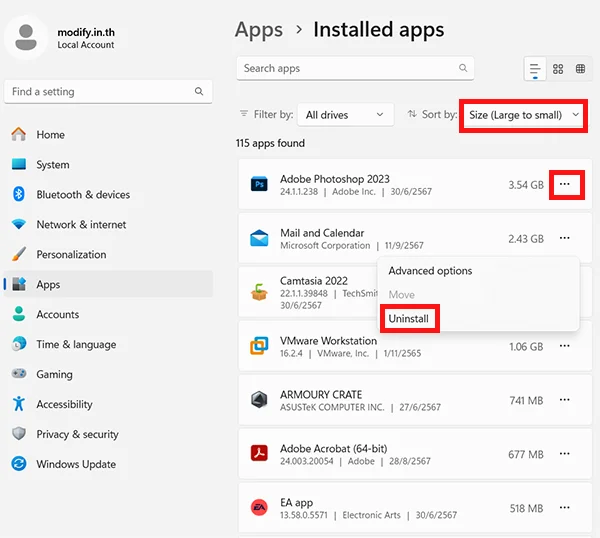600x538 pixels.
Task: Click the System monitor icon
Action: pos(19,164)
